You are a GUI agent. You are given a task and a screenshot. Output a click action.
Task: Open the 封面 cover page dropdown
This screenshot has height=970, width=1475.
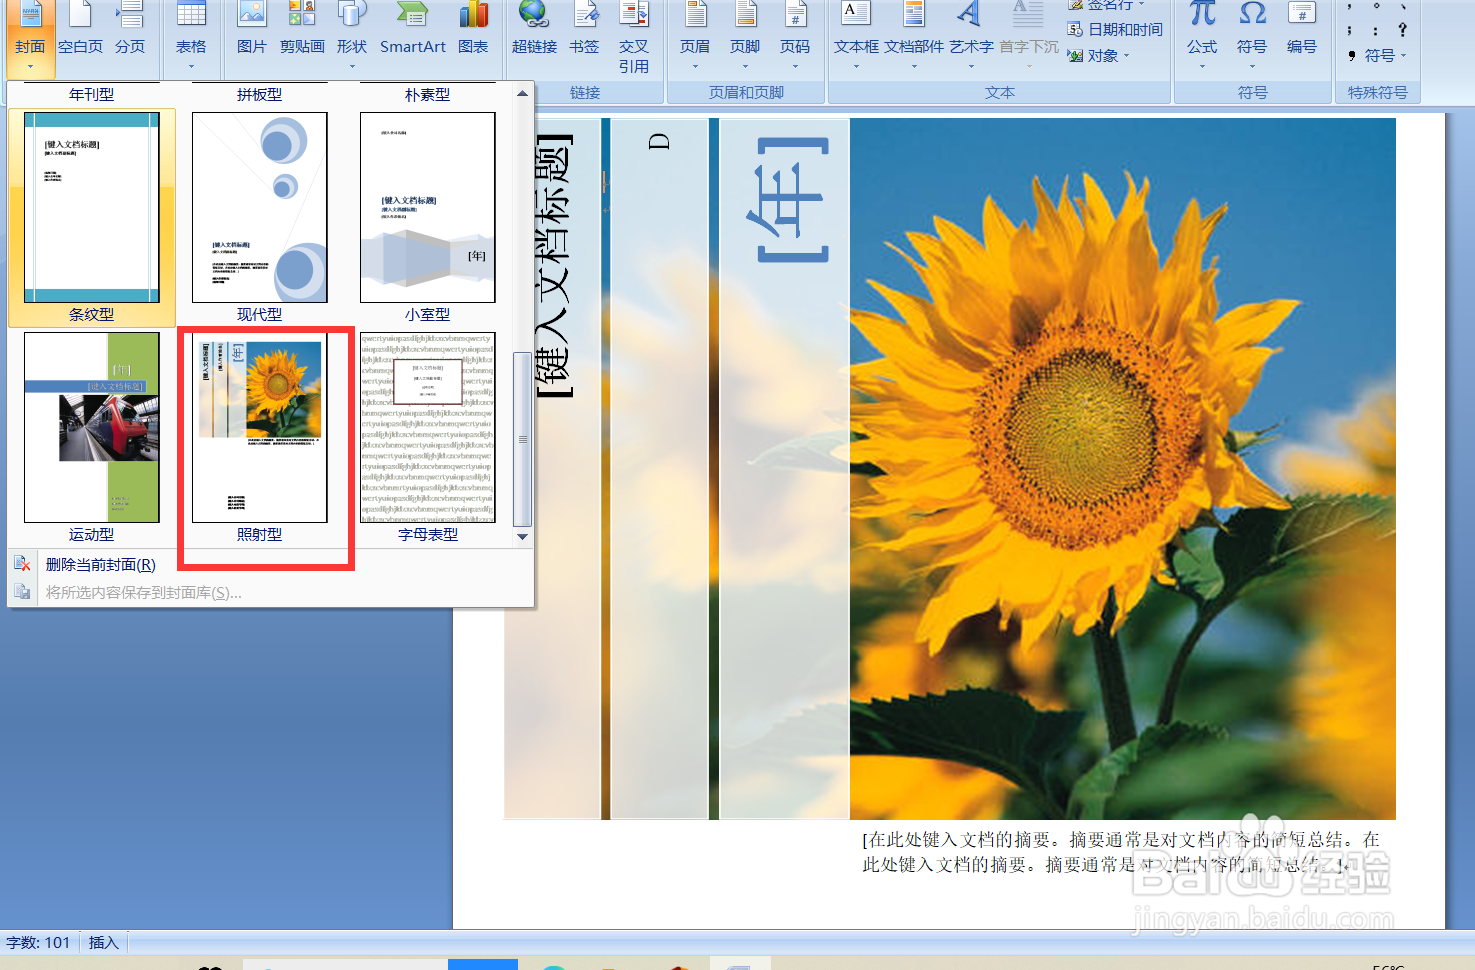30,38
